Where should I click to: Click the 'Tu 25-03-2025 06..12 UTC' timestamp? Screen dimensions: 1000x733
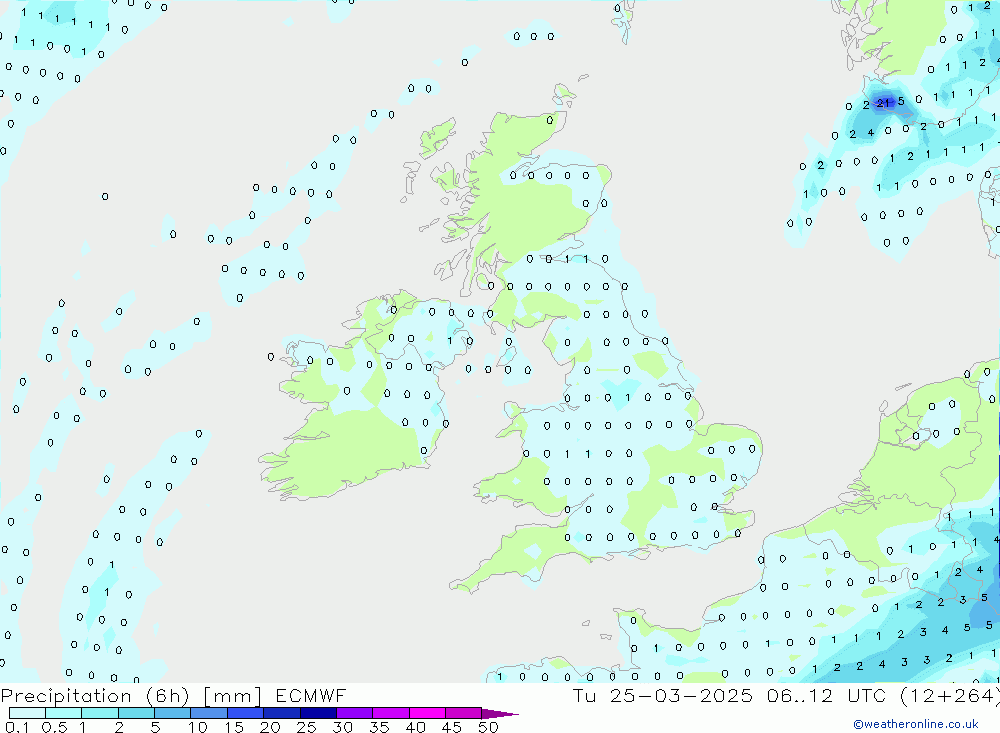(x=732, y=695)
